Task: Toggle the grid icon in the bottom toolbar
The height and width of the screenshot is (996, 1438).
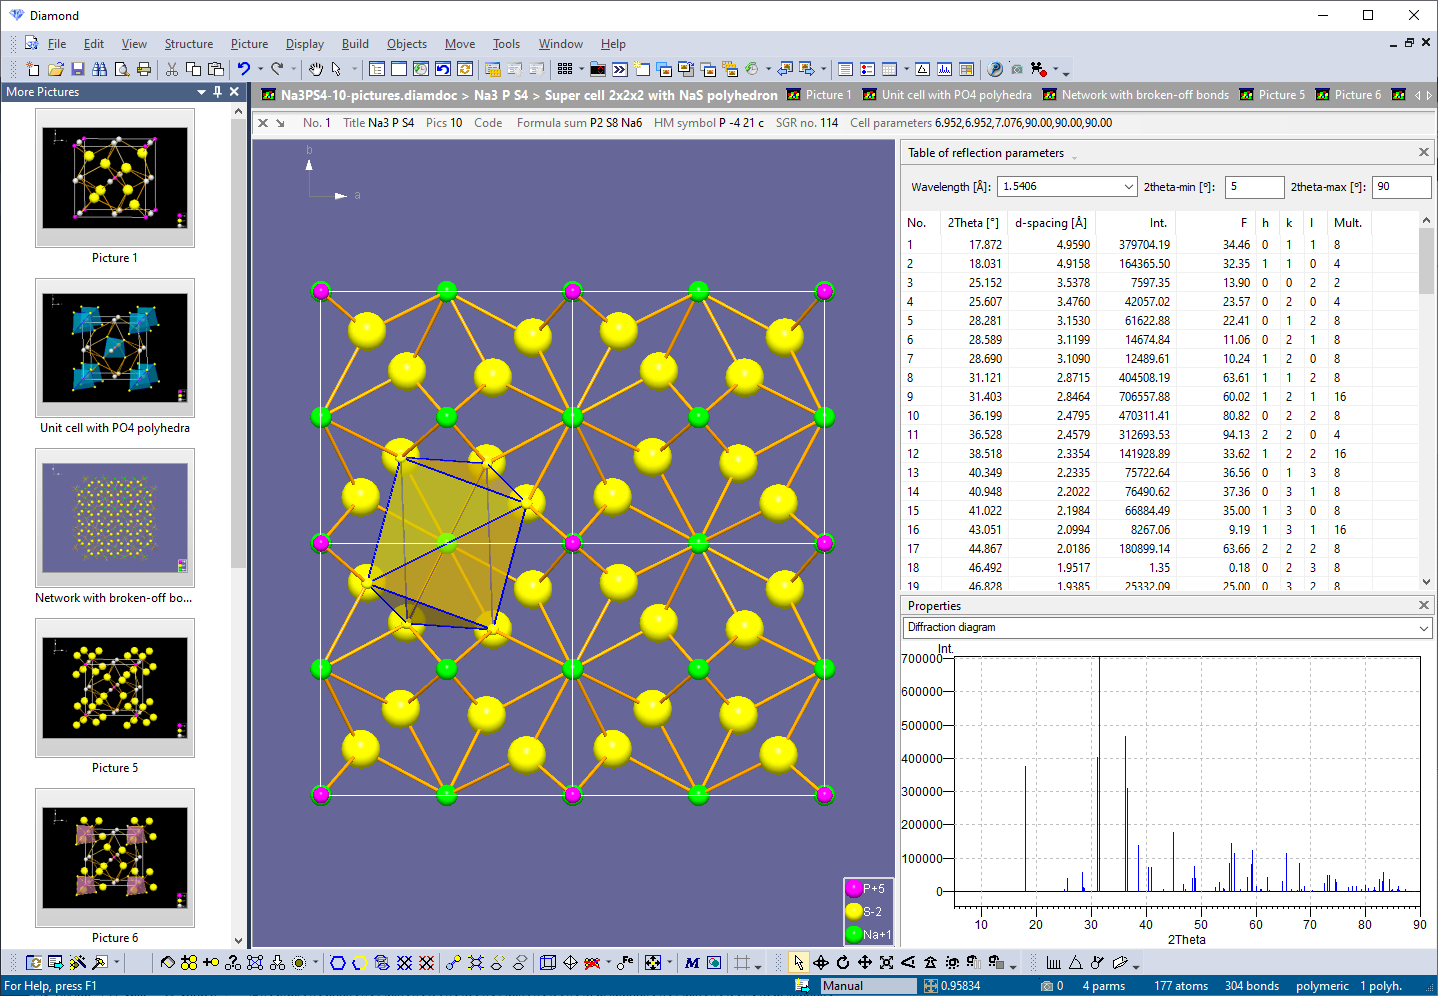Action: (744, 962)
